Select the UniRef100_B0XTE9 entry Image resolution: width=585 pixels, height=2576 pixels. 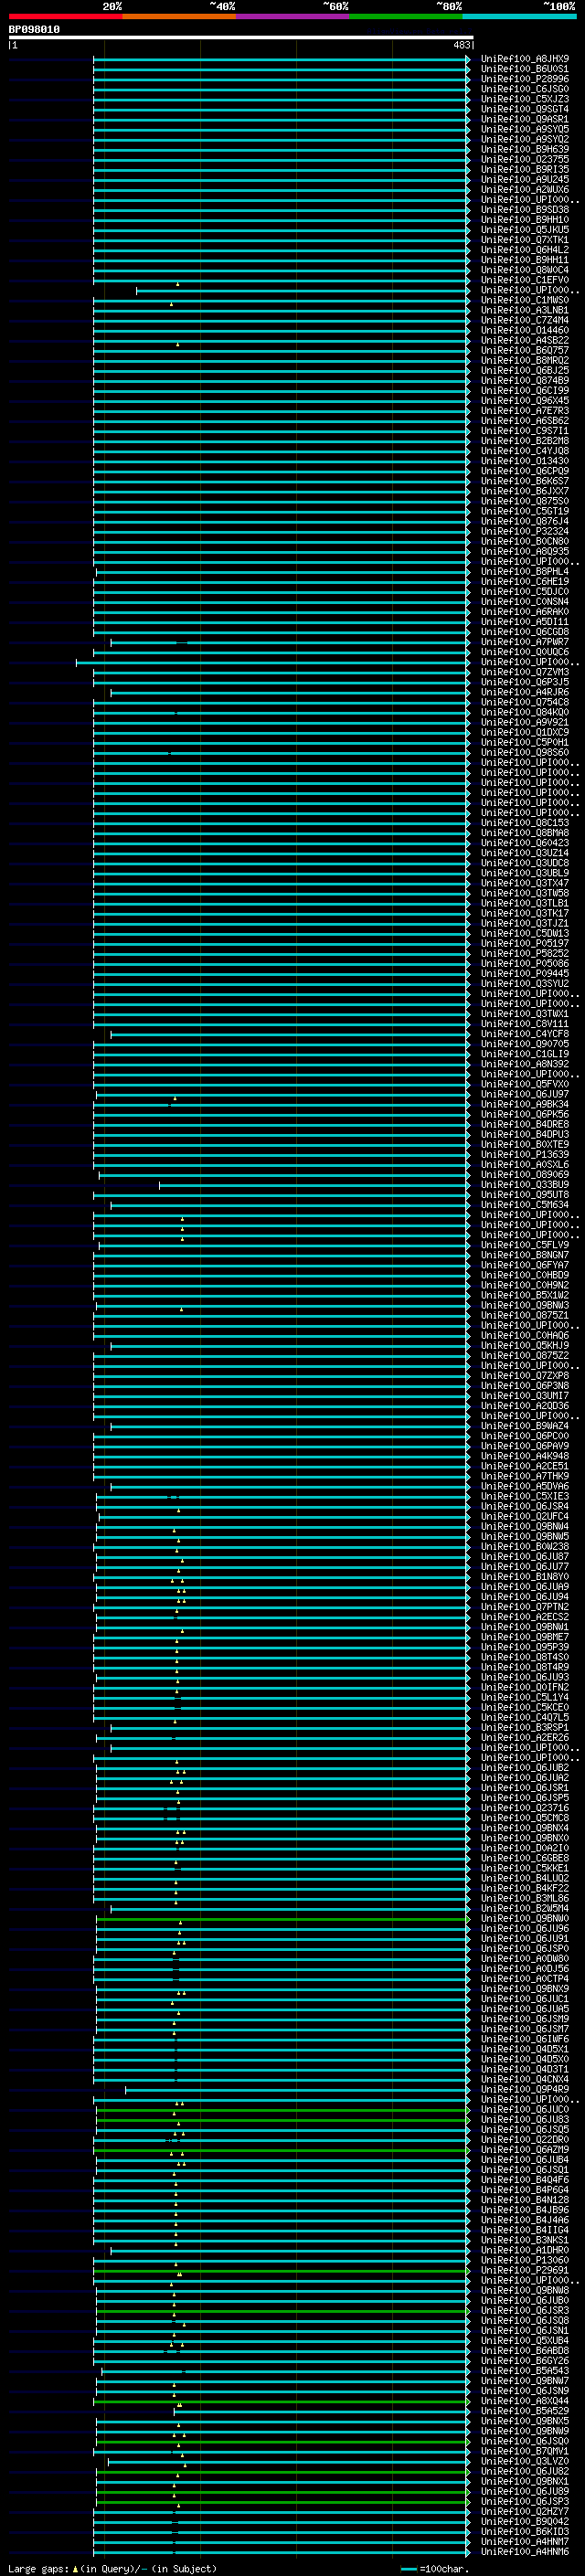[x=525, y=1144]
